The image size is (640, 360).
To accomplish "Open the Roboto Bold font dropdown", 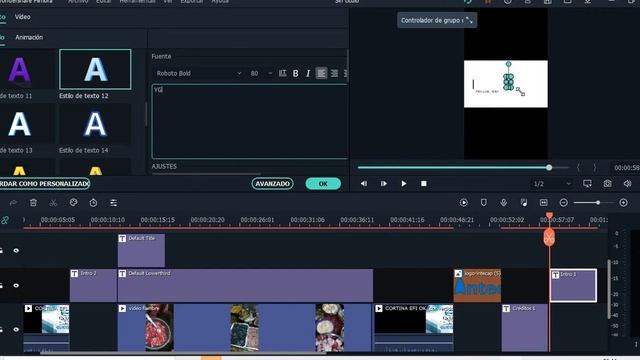I will [199, 73].
